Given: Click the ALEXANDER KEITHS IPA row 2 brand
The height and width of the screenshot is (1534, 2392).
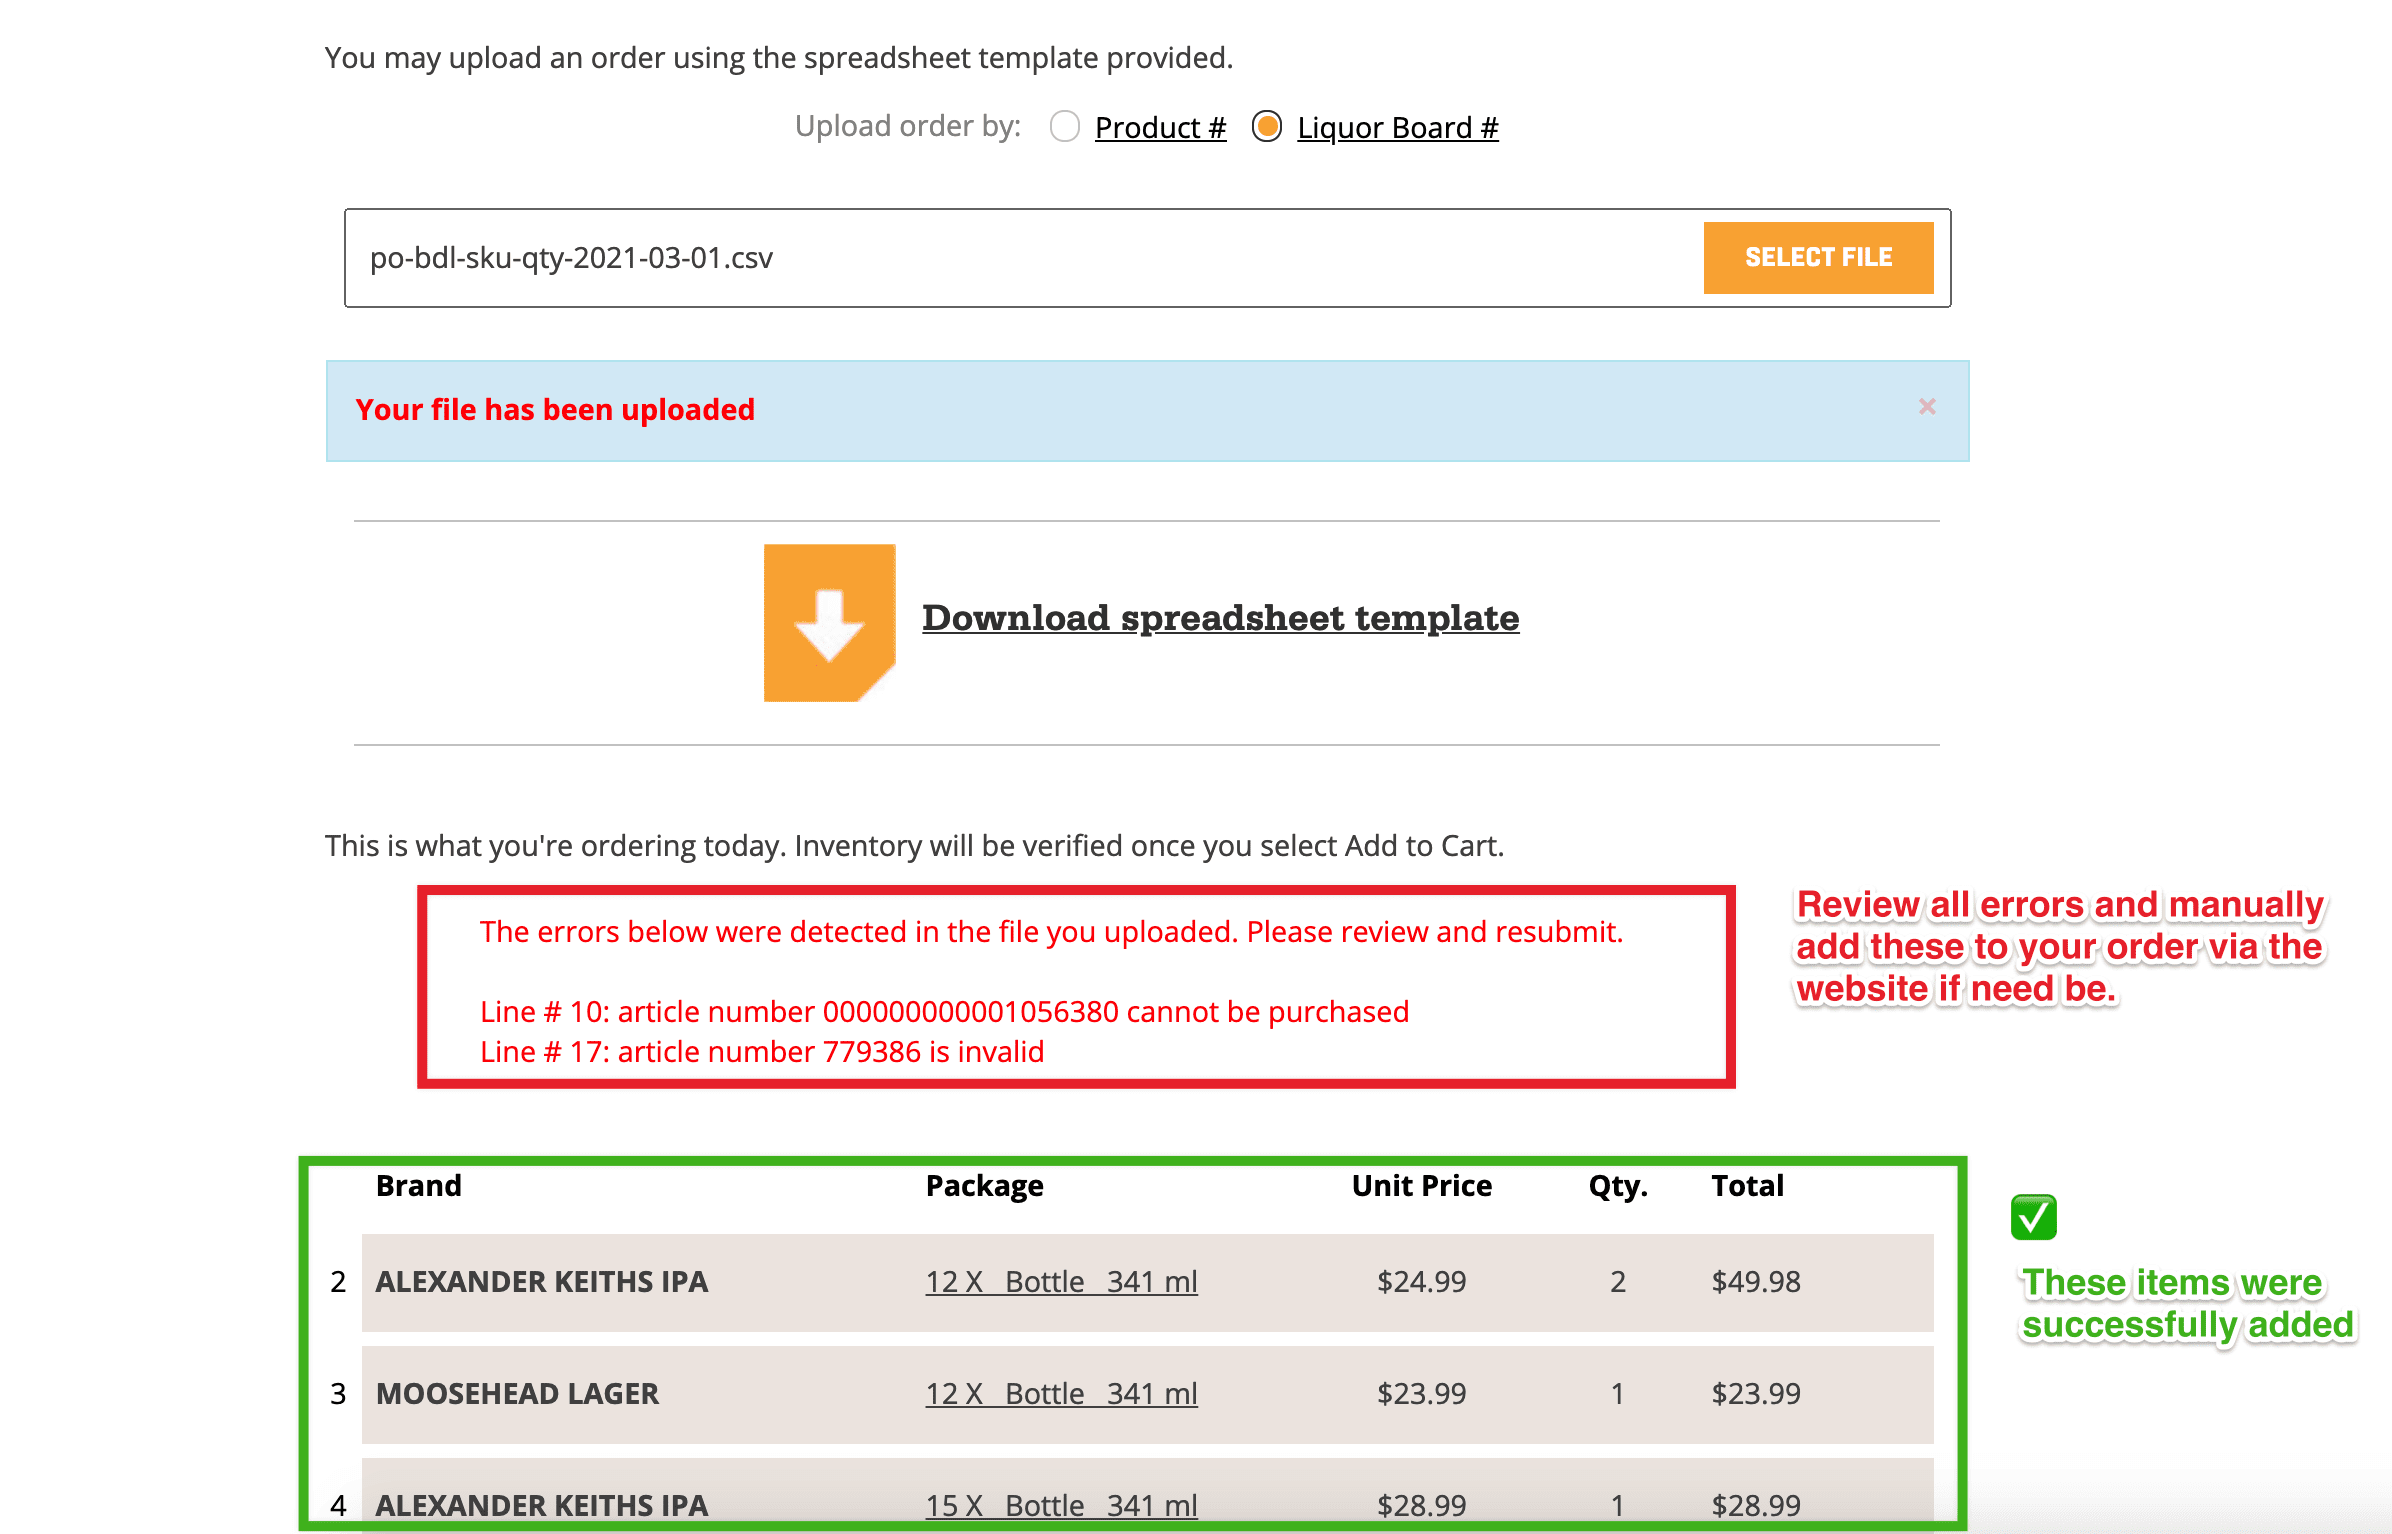Looking at the screenshot, I should point(541,1282).
